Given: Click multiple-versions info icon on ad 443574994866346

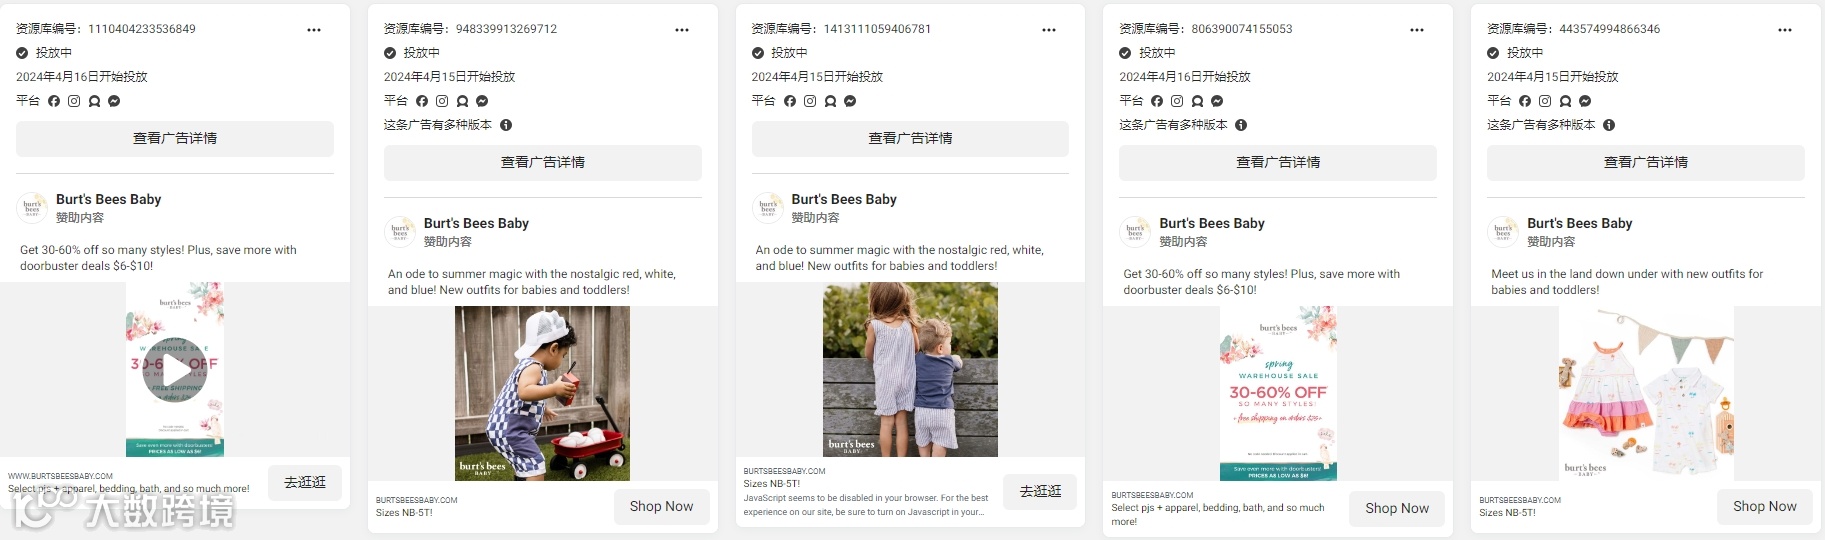Looking at the screenshot, I should (1609, 125).
